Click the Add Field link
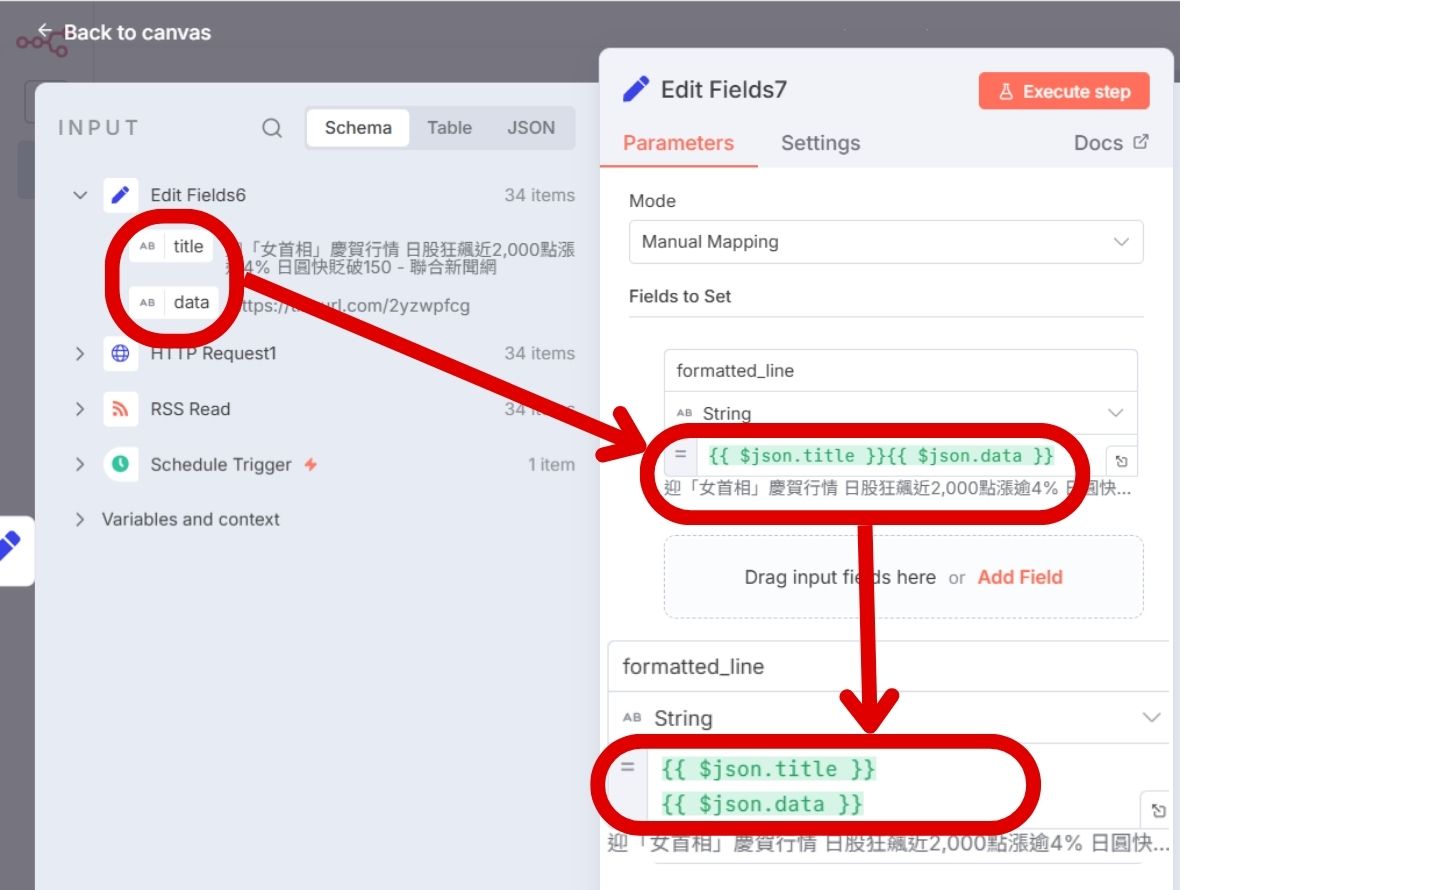Viewport: 1450px width, 890px height. pyautogui.click(x=1019, y=577)
